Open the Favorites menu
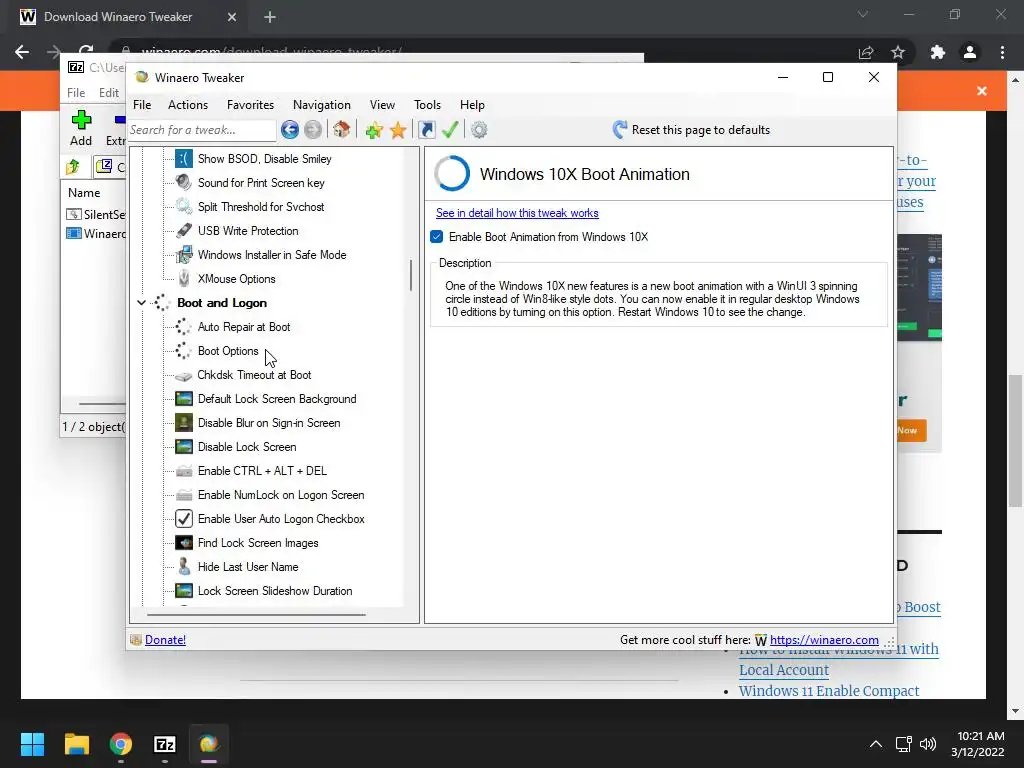1024x768 pixels. pyautogui.click(x=250, y=105)
